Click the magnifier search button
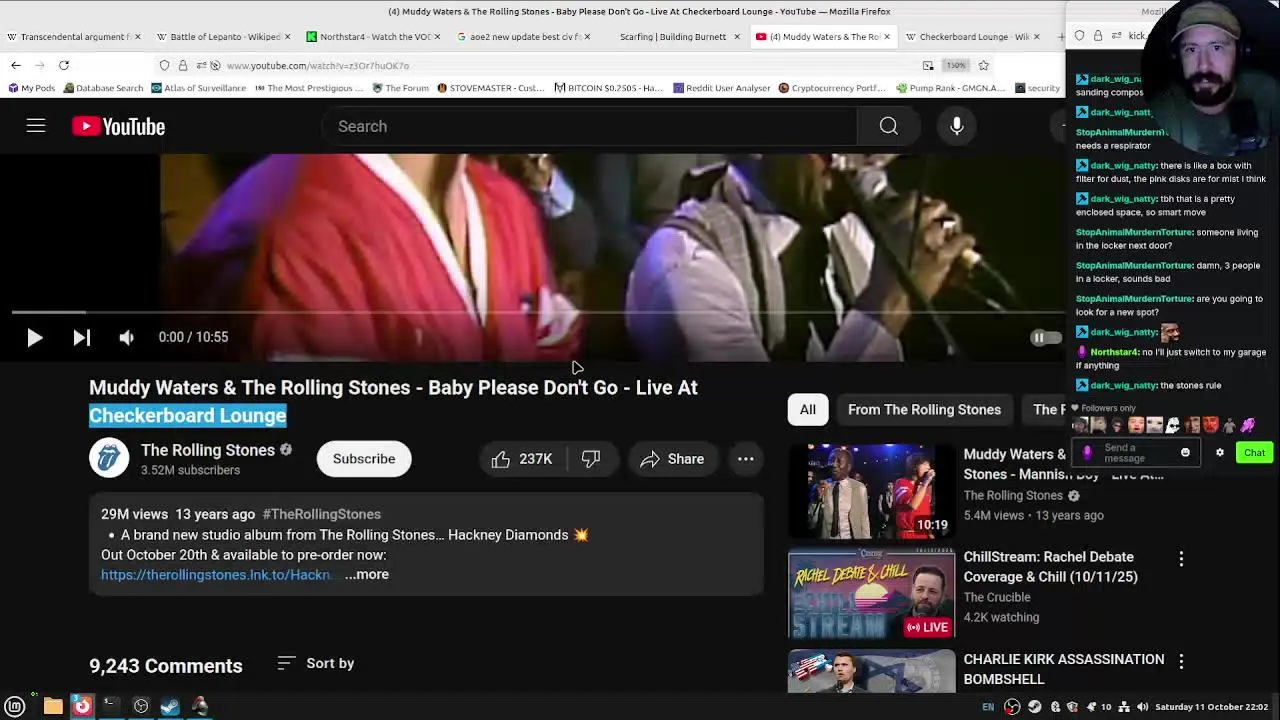 pos(888,126)
